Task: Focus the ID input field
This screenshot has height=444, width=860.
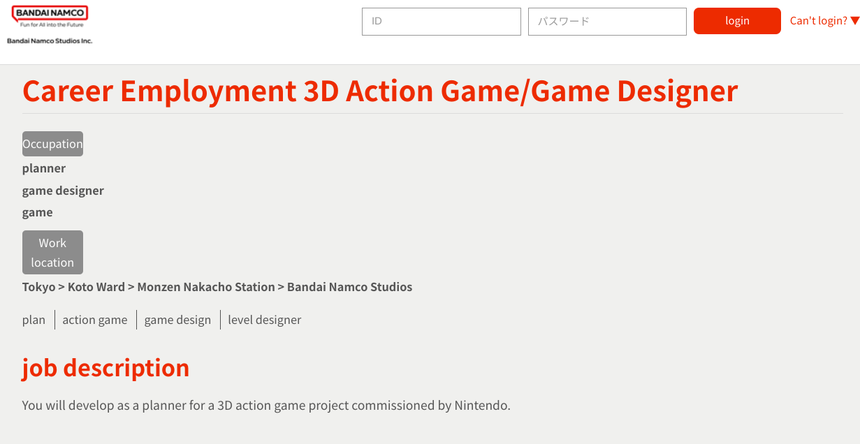Action: [x=441, y=22]
